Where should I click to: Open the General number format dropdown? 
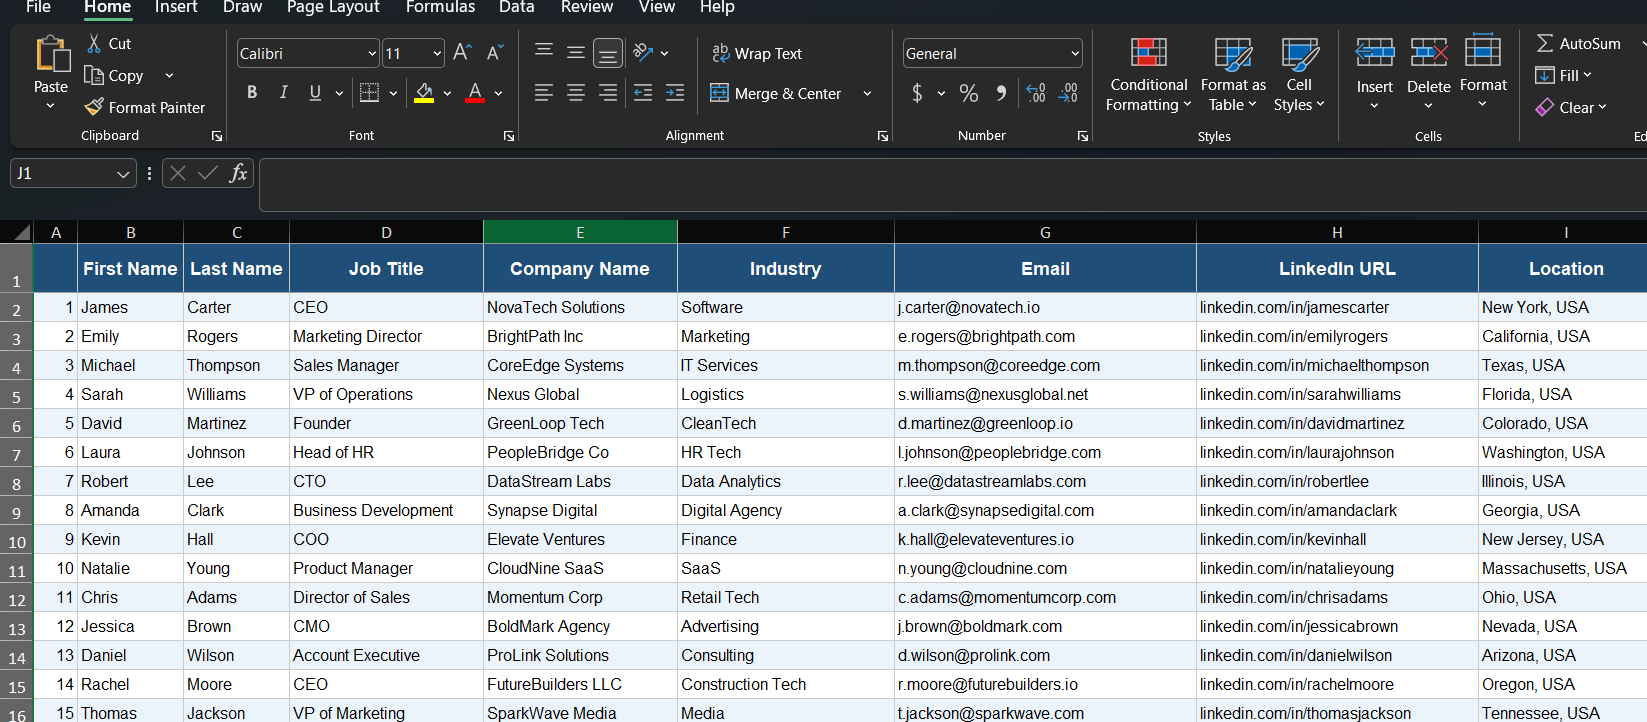coord(1075,53)
